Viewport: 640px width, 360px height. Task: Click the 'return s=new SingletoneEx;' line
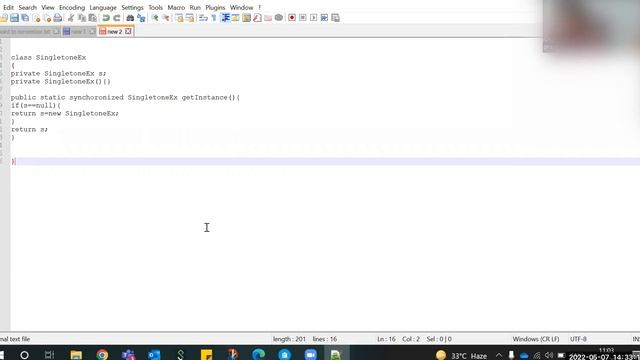tap(64, 113)
